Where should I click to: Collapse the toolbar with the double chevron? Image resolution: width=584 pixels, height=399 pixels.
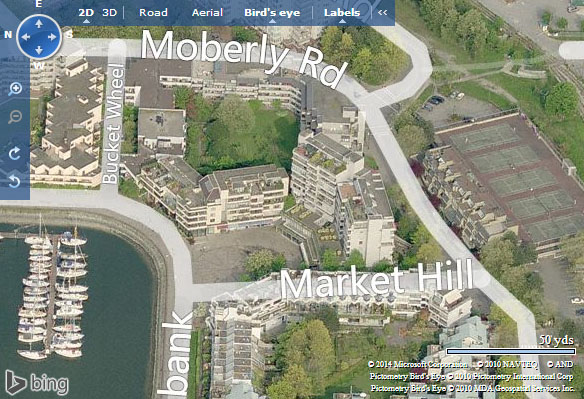383,12
